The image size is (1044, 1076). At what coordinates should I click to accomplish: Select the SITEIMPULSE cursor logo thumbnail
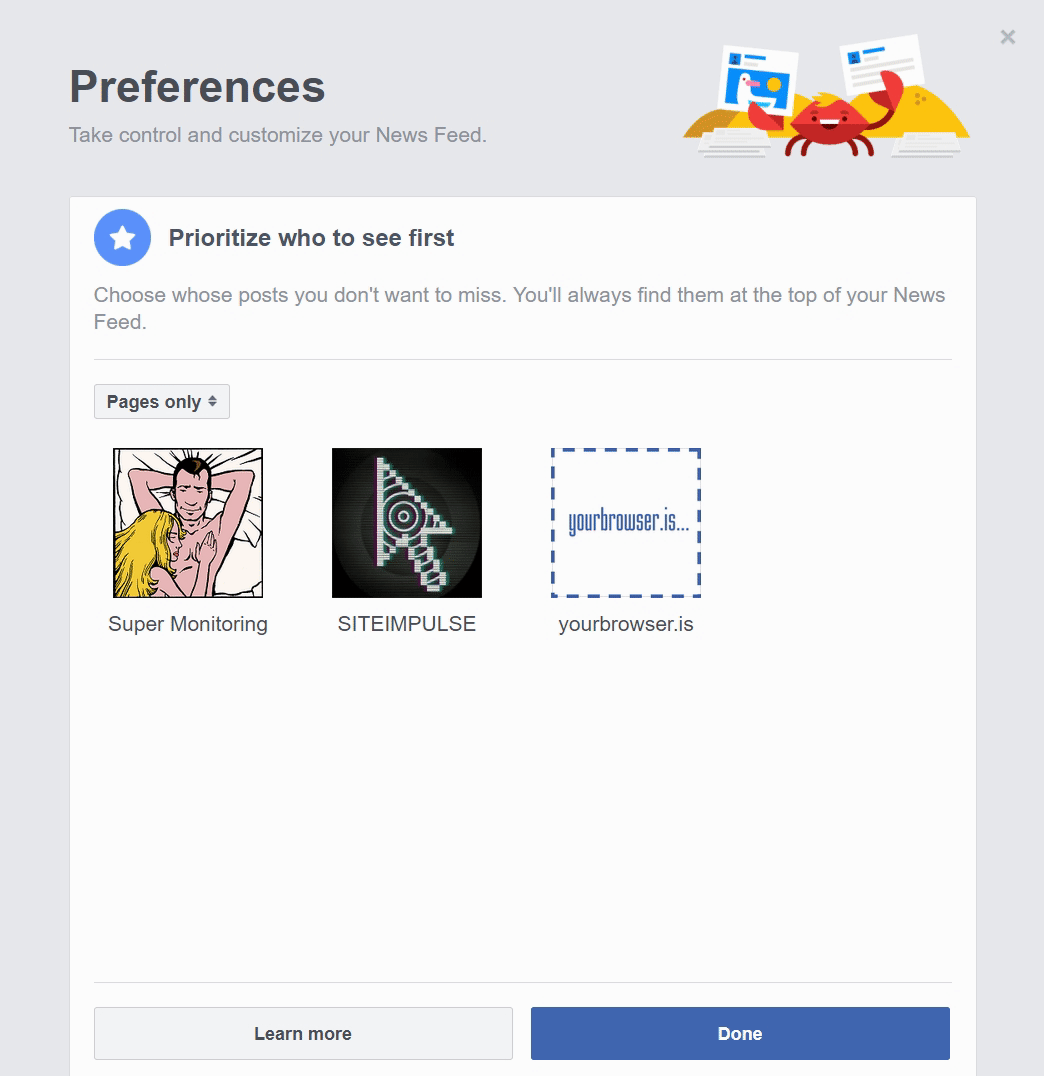point(407,523)
